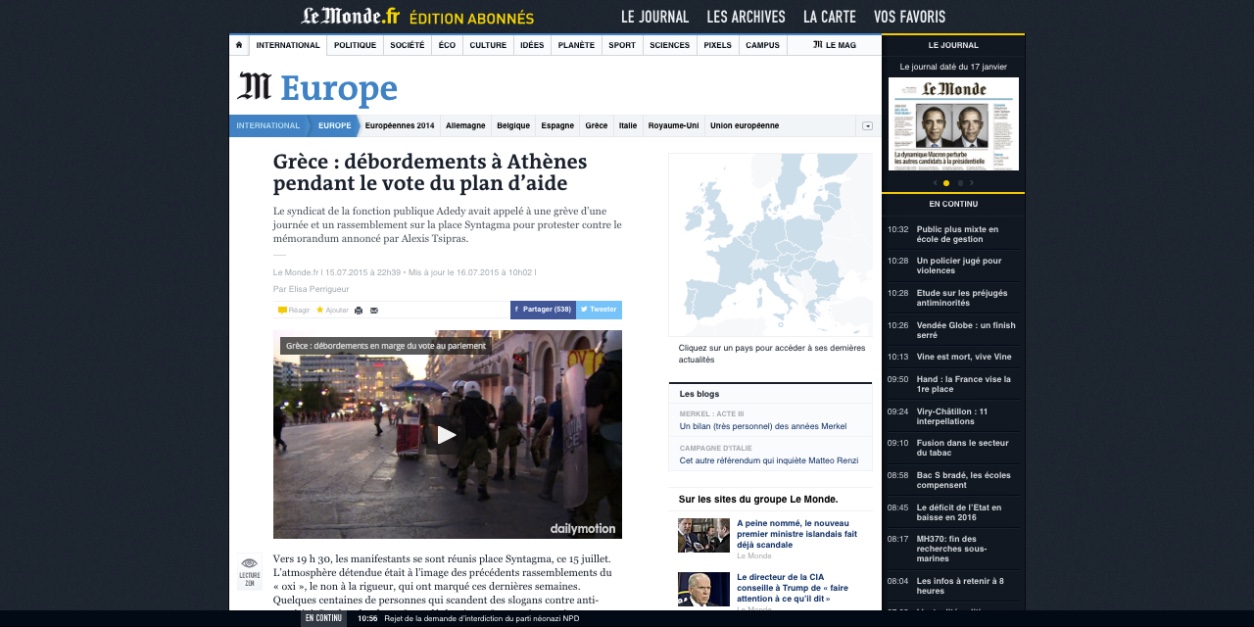Click the Europe map to pick a country
The width and height of the screenshot is (1254, 627).
point(770,244)
